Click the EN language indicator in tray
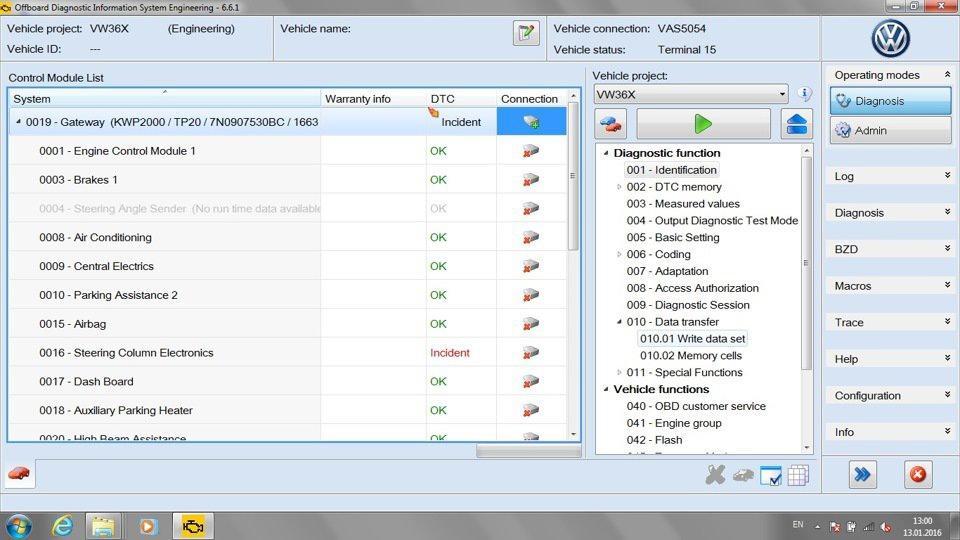 point(798,525)
